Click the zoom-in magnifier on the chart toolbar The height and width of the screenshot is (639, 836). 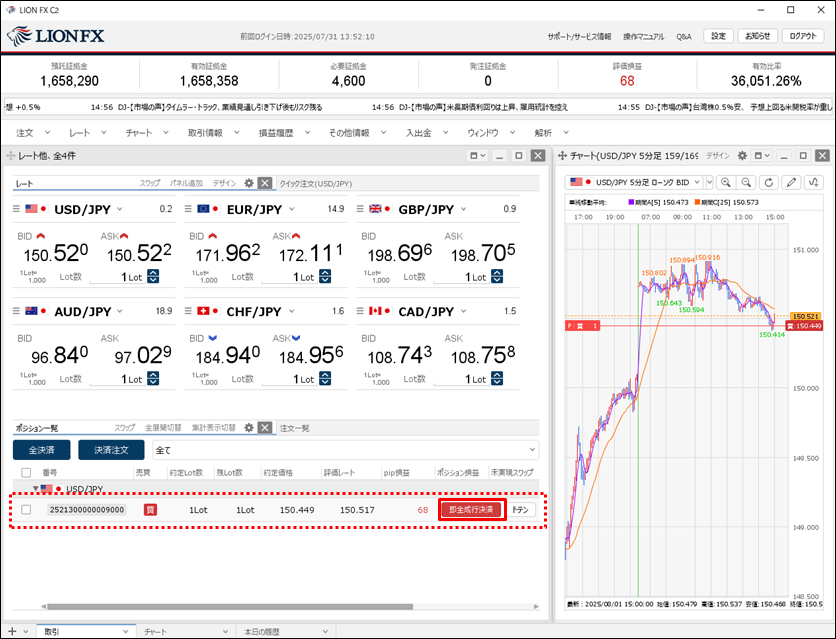pyautogui.click(x=725, y=182)
